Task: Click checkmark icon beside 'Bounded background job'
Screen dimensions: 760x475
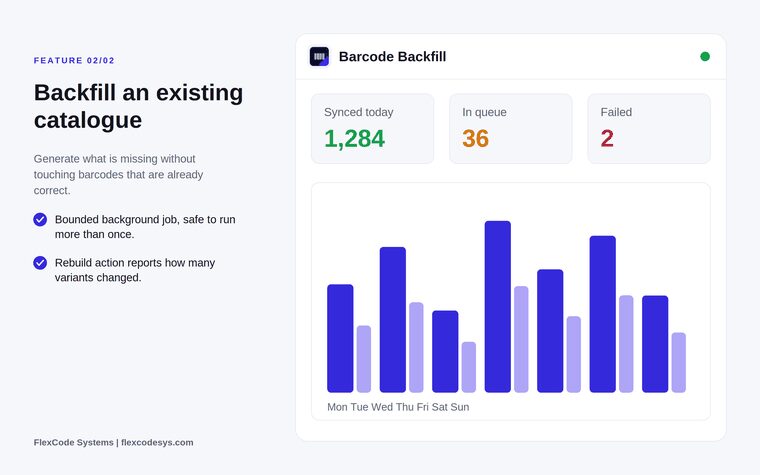Action: [x=40, y=220]
